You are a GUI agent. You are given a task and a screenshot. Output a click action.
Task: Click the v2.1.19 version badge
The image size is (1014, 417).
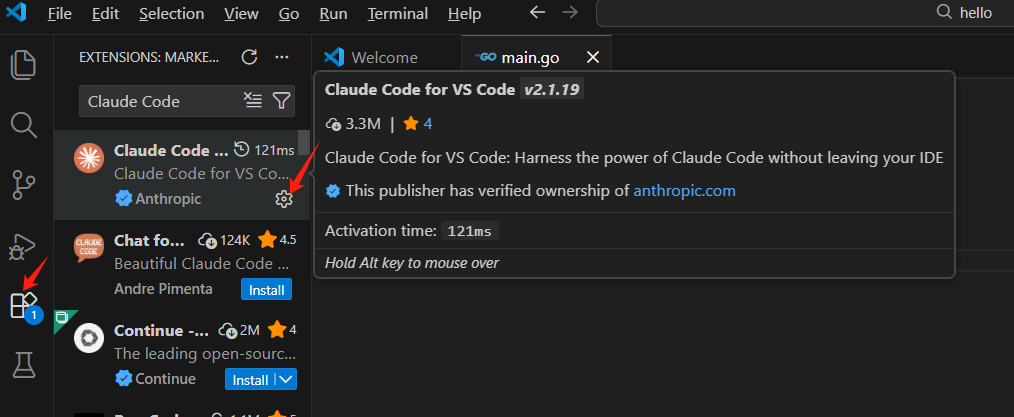click(552, 90)
